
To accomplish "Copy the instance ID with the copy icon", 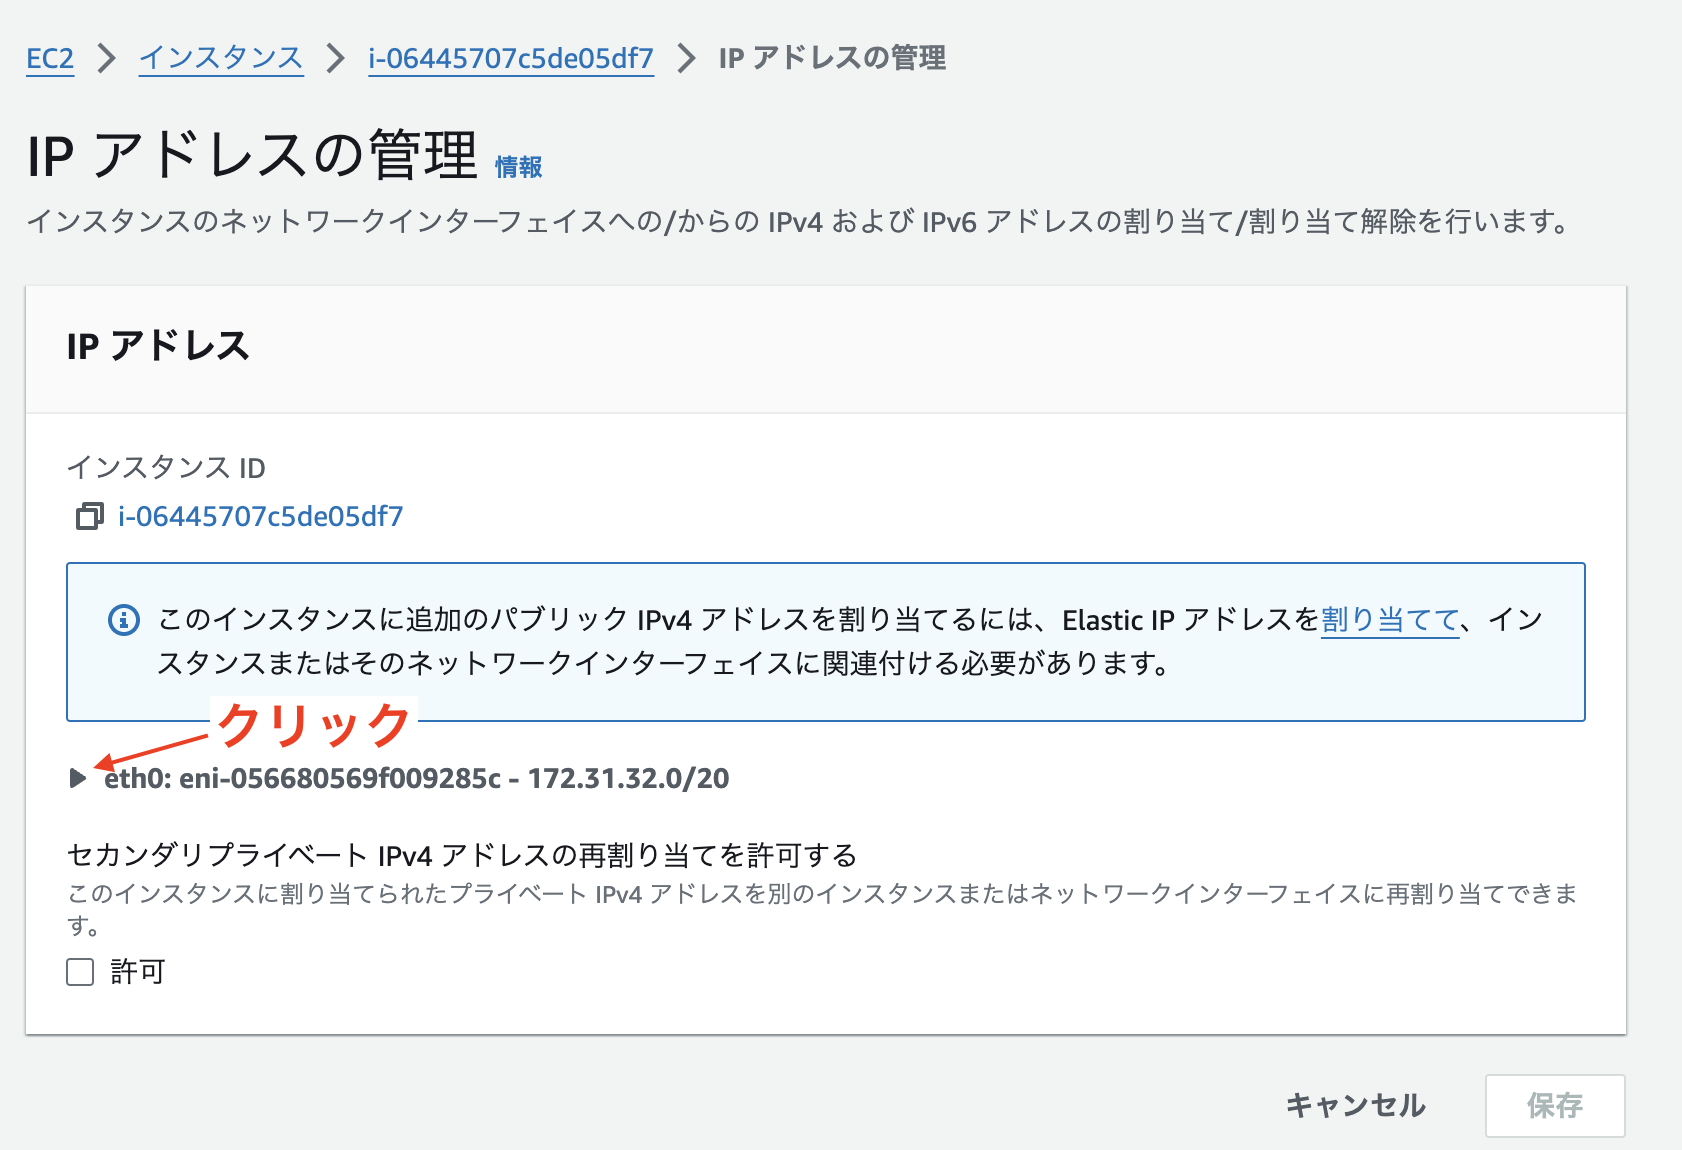I will pyautogui.click(x=88, y=518).
